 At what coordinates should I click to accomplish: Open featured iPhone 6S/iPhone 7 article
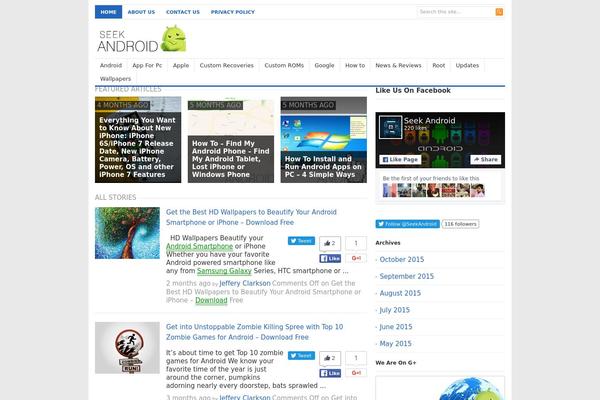(138, 140)
